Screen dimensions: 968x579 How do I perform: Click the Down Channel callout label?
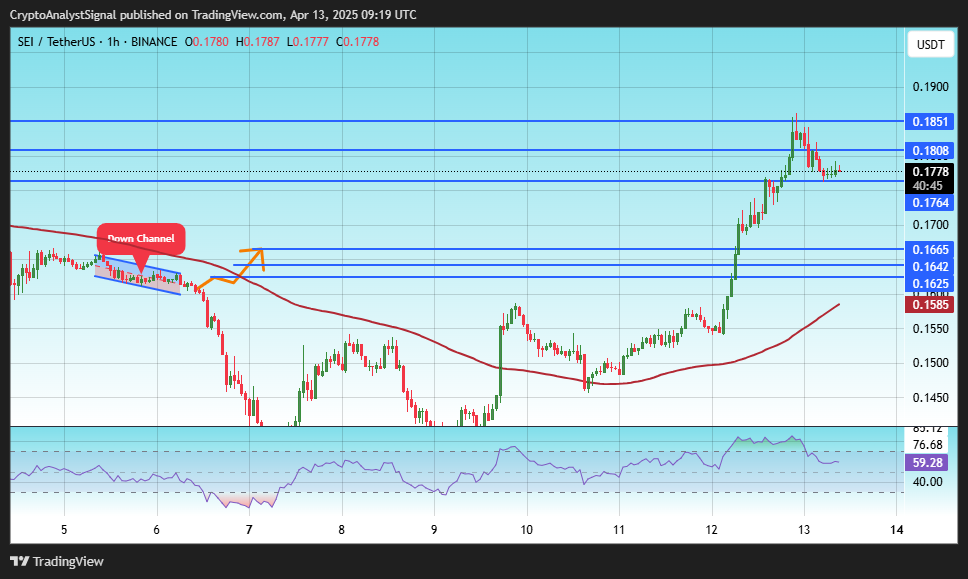coord(141,238)
